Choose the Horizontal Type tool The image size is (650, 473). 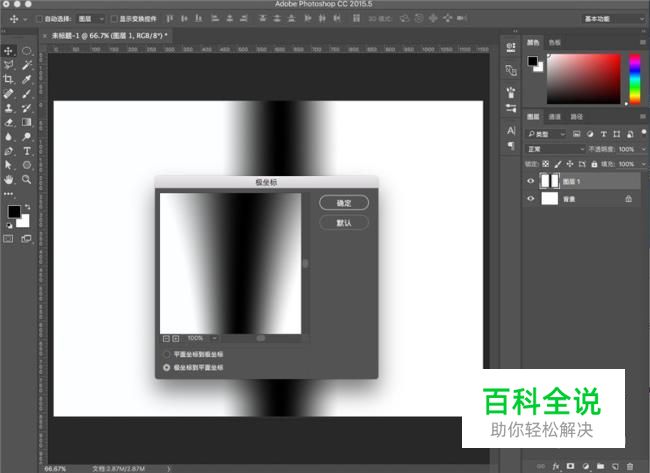click(26, 150)
